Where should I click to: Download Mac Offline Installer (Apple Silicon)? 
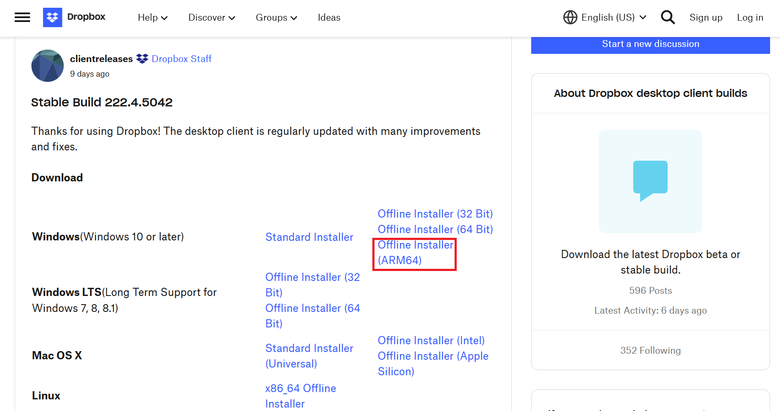[x=433, y=364]
